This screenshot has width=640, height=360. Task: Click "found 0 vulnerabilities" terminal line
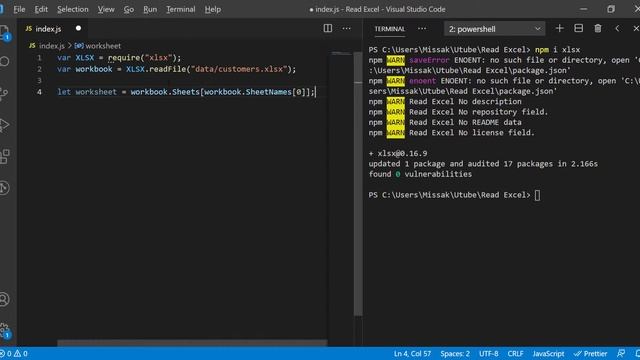(x=420, y=174)
